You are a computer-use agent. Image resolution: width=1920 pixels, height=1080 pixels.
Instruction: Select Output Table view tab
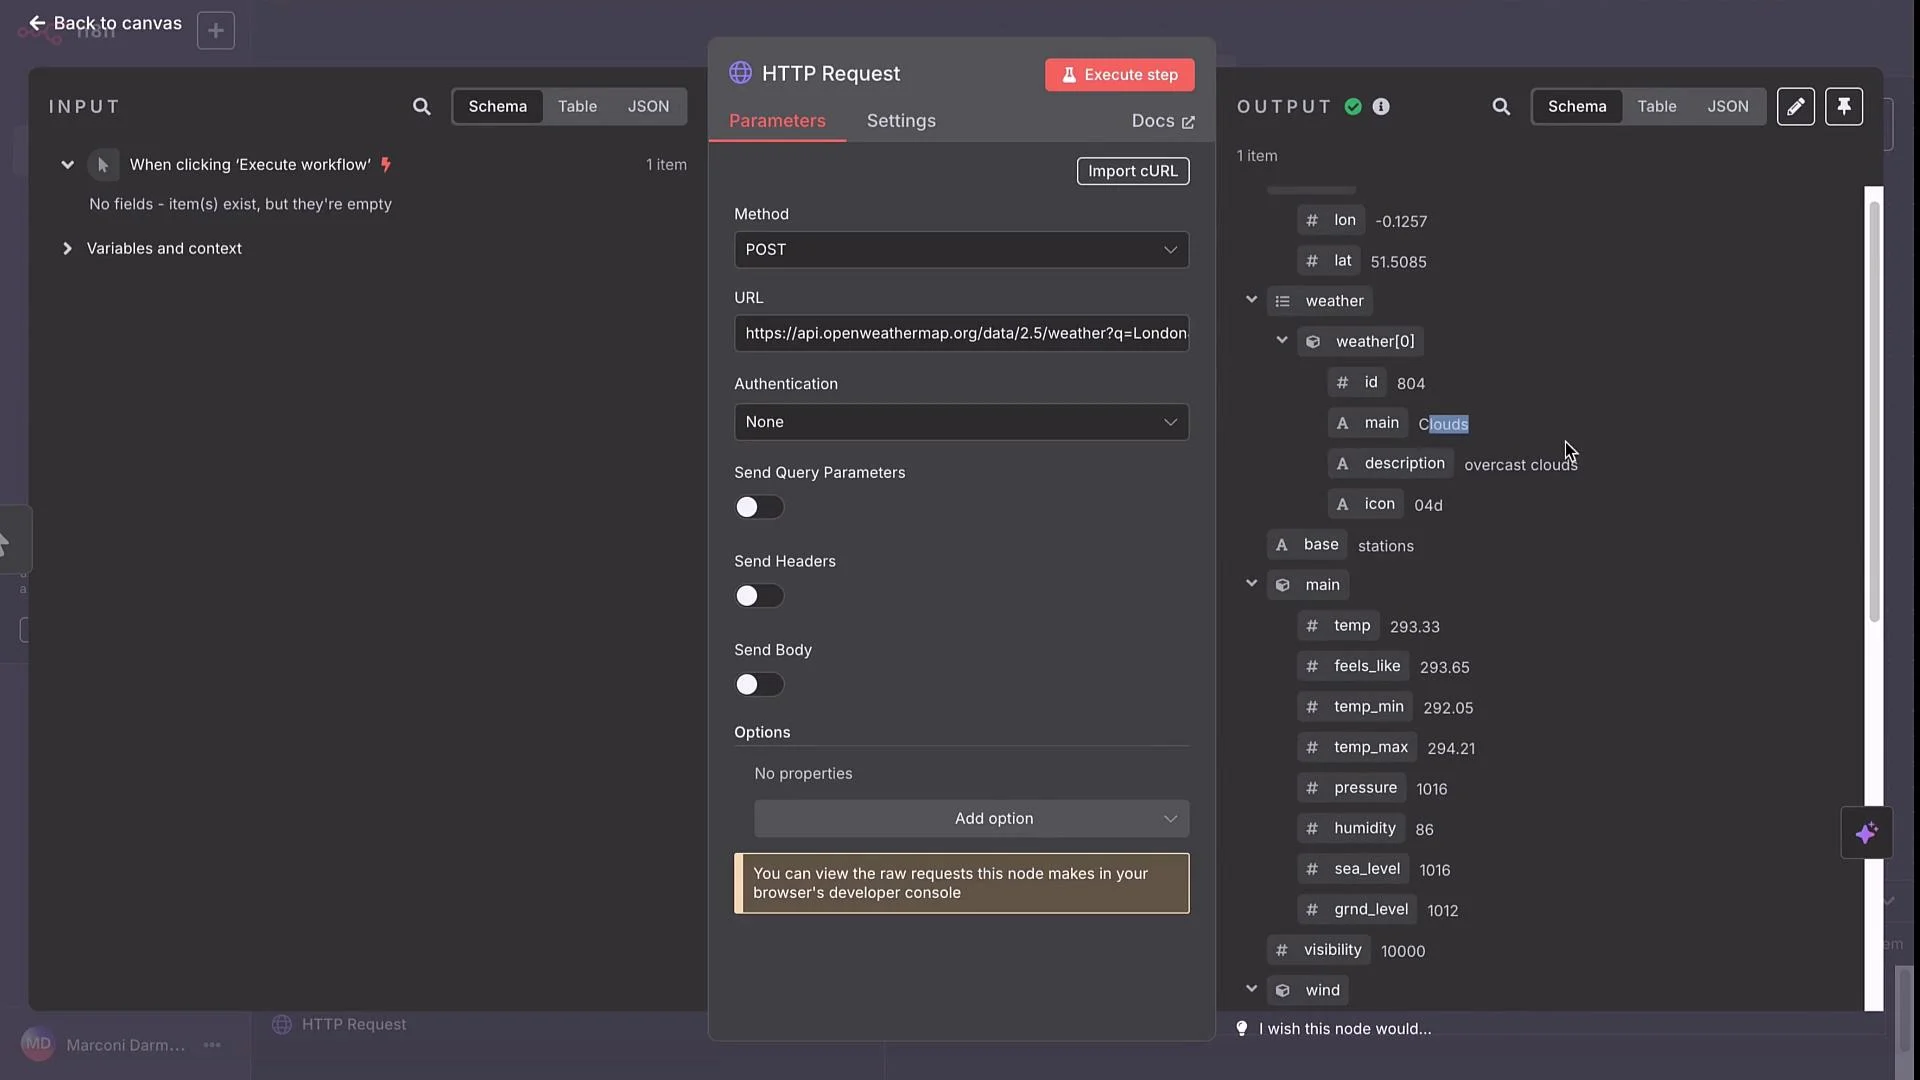point(1656,106)
